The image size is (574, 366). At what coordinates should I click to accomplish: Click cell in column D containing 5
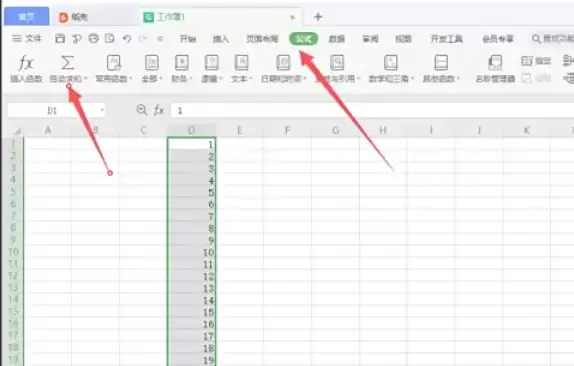point(192,192)
